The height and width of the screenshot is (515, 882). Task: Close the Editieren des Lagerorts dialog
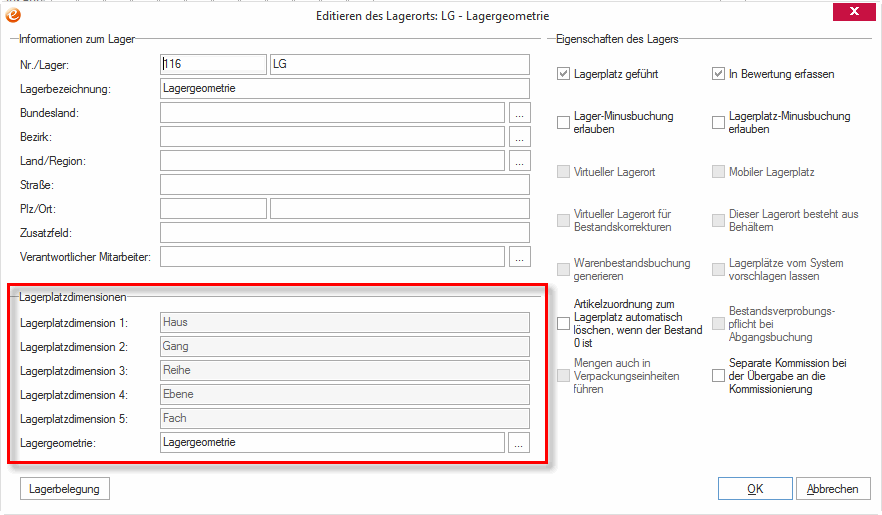pyautogui.click(x=854, y=12)
